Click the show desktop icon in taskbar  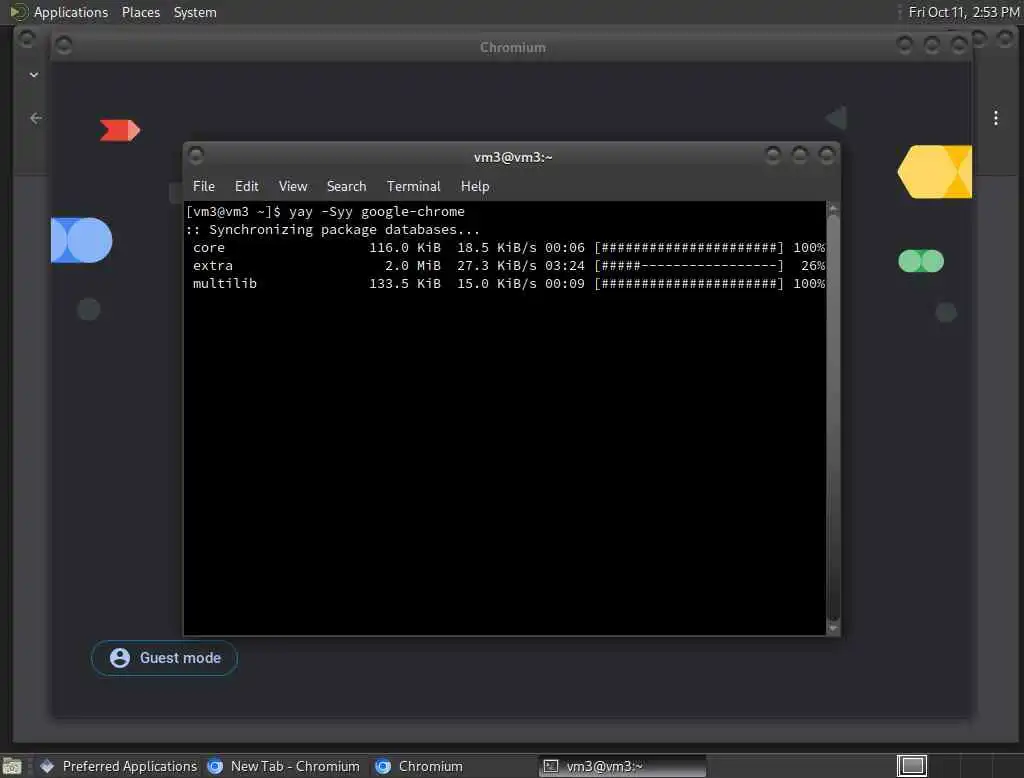pos(12,766)
